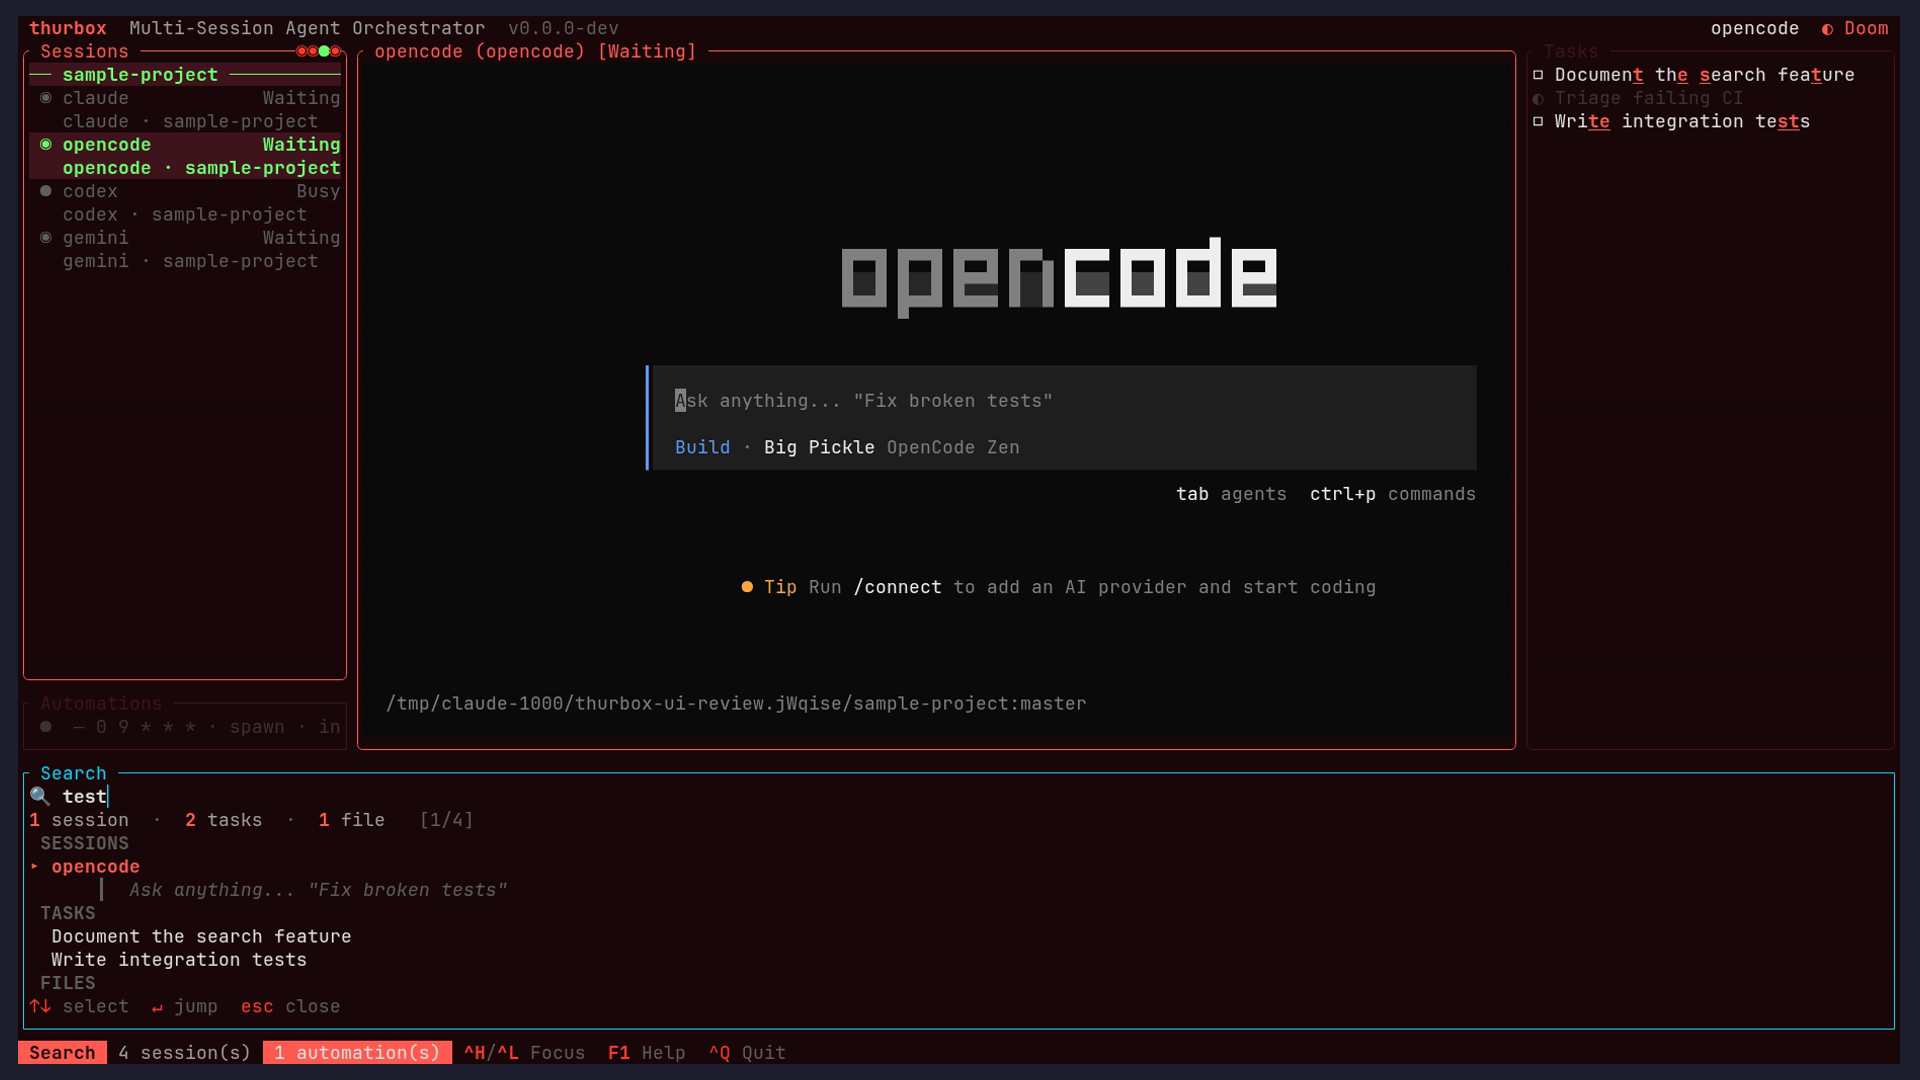Select the opencode search result

click(95, 867)
